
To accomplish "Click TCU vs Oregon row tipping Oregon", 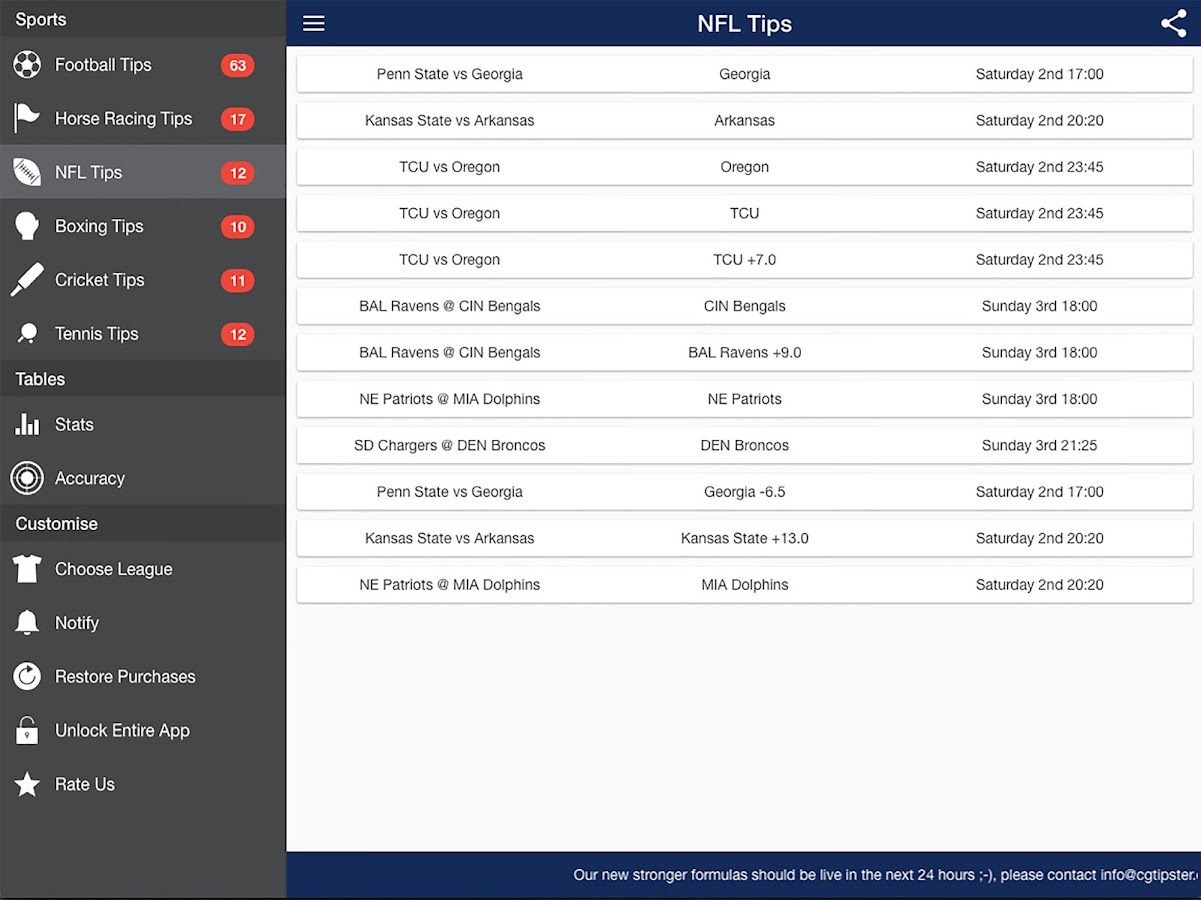I will coord(745,167).
